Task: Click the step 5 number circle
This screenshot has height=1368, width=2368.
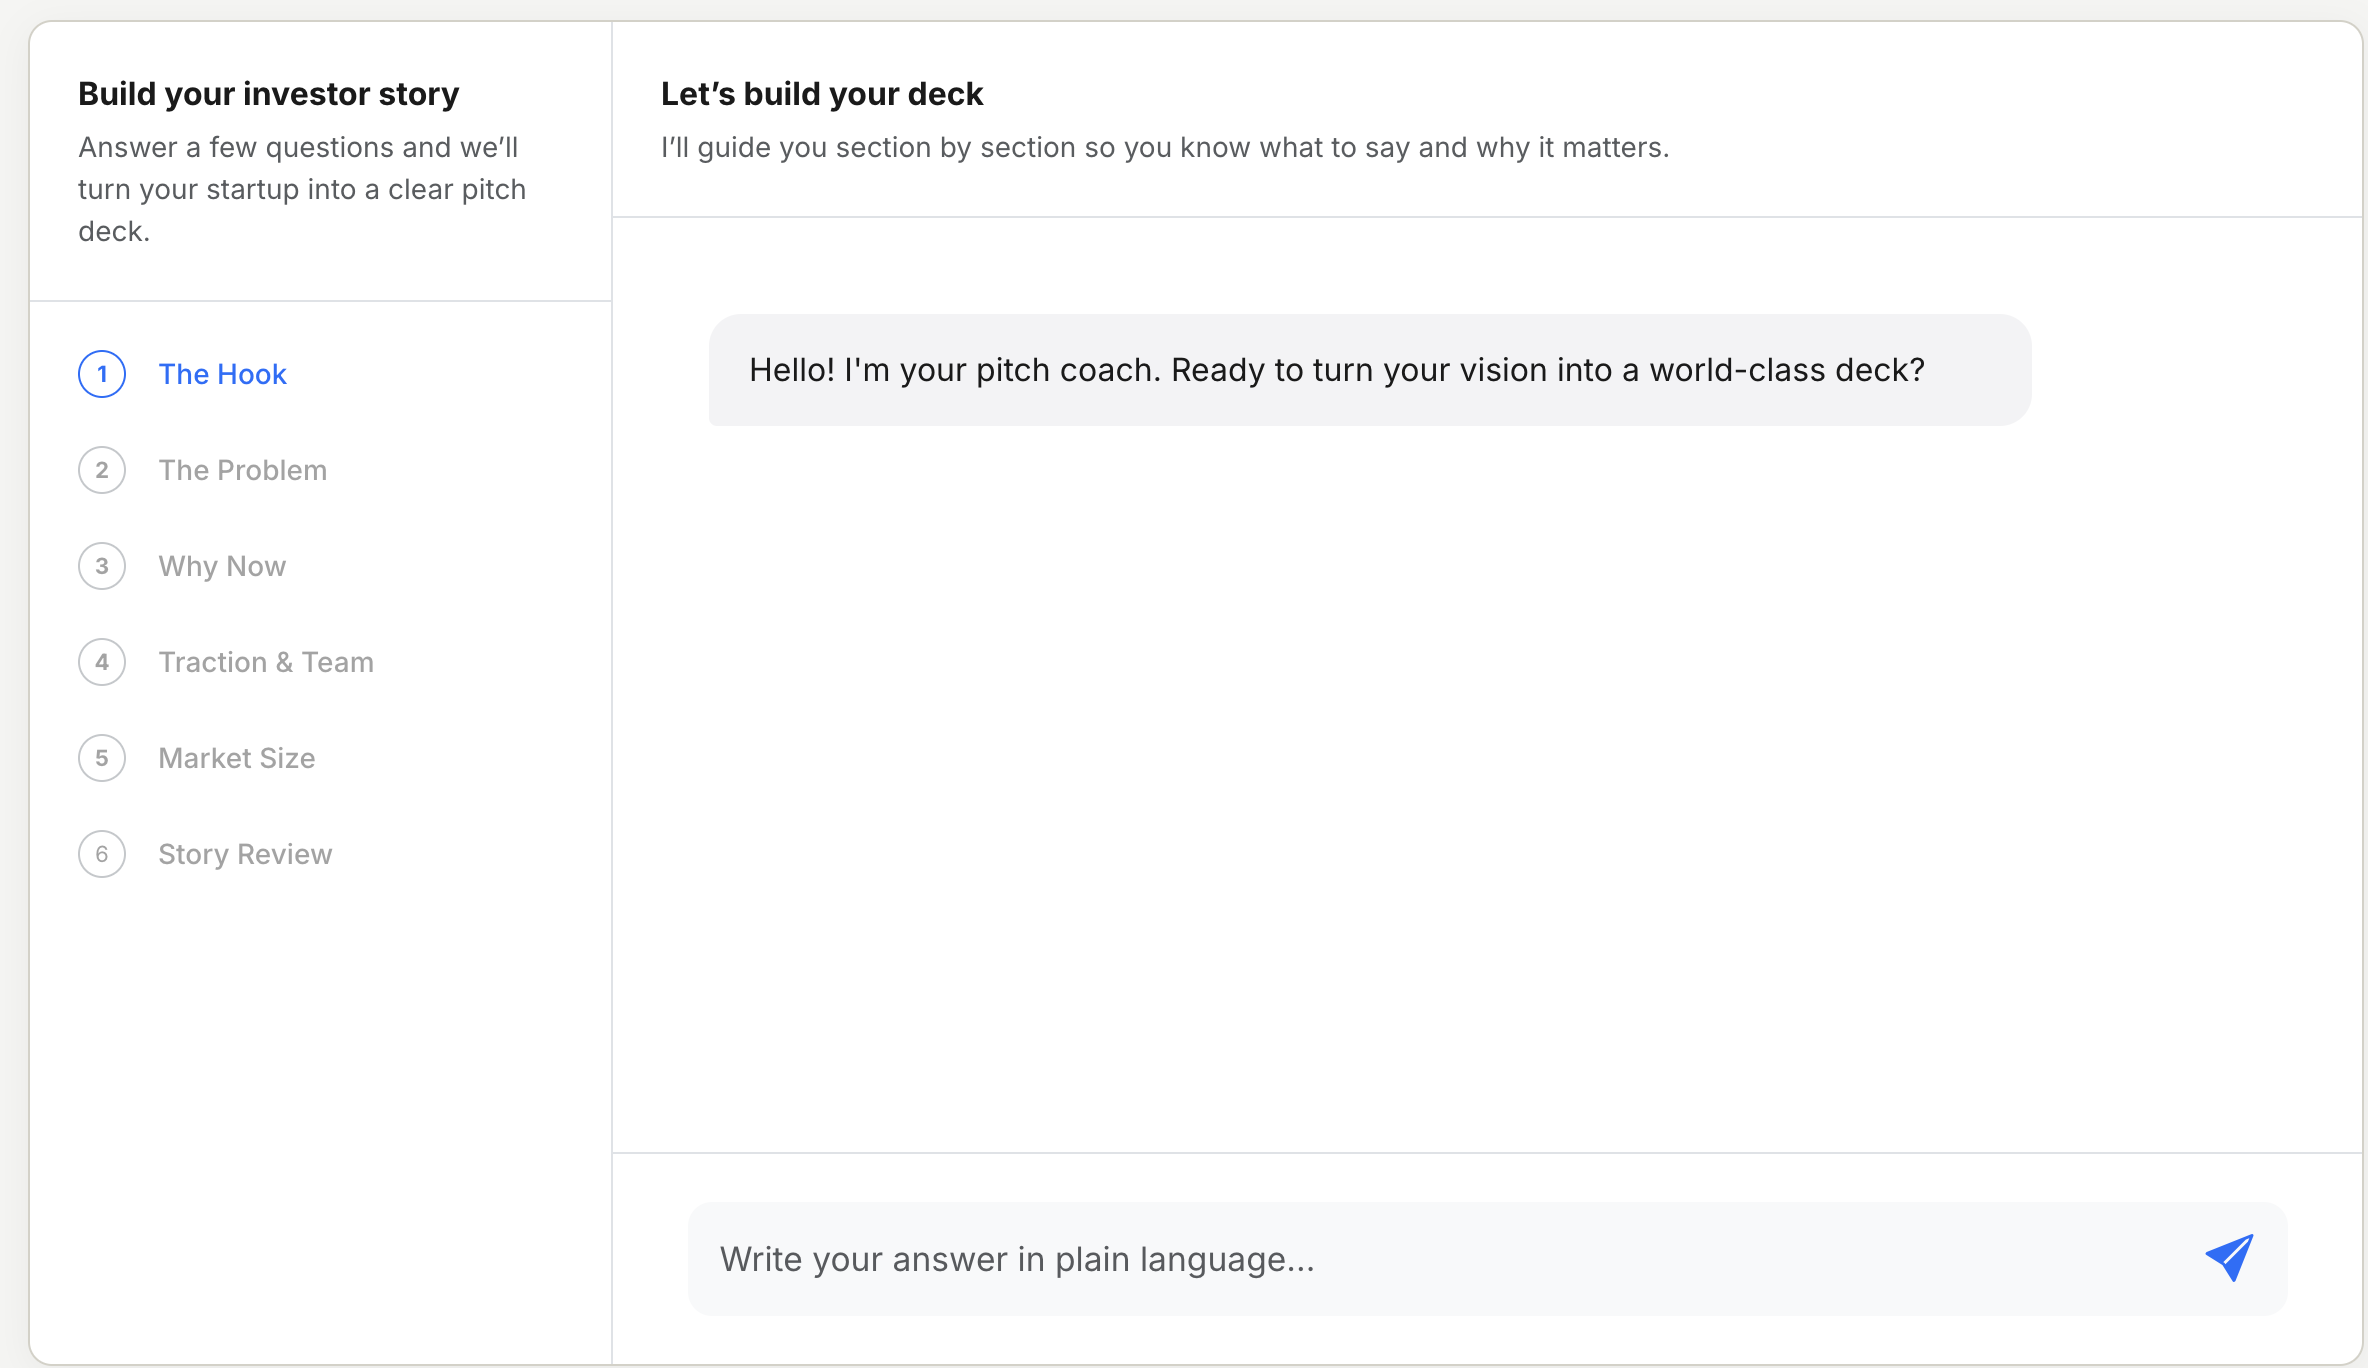Action: click(x=102, y=758)
